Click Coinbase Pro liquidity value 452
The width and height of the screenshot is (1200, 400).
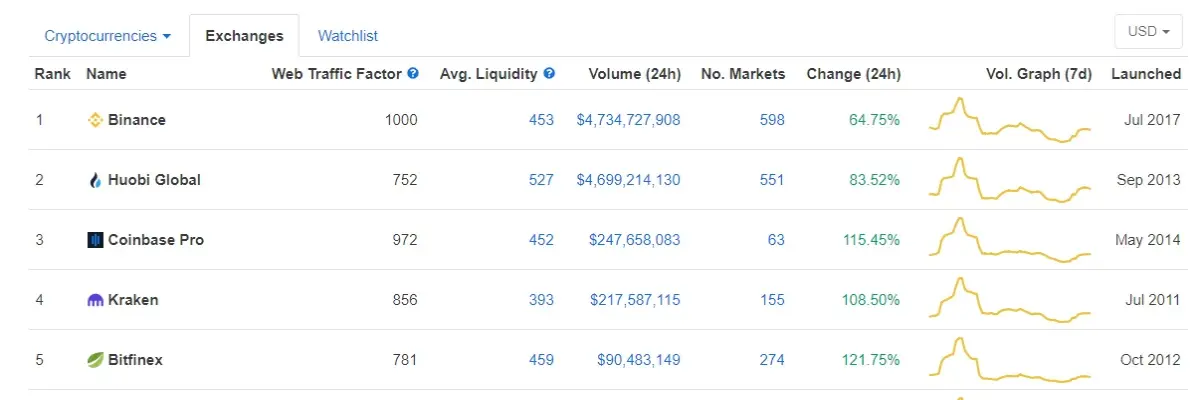[x=541, y=240]
